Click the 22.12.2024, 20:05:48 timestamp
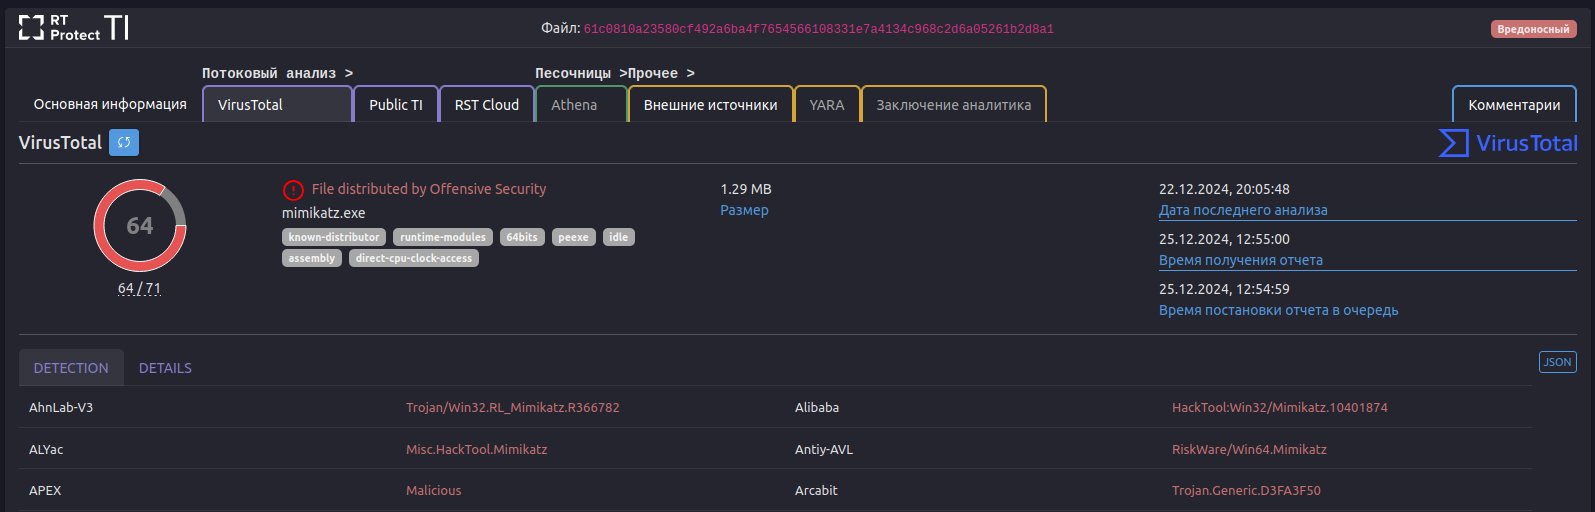 coord(1224,189)
